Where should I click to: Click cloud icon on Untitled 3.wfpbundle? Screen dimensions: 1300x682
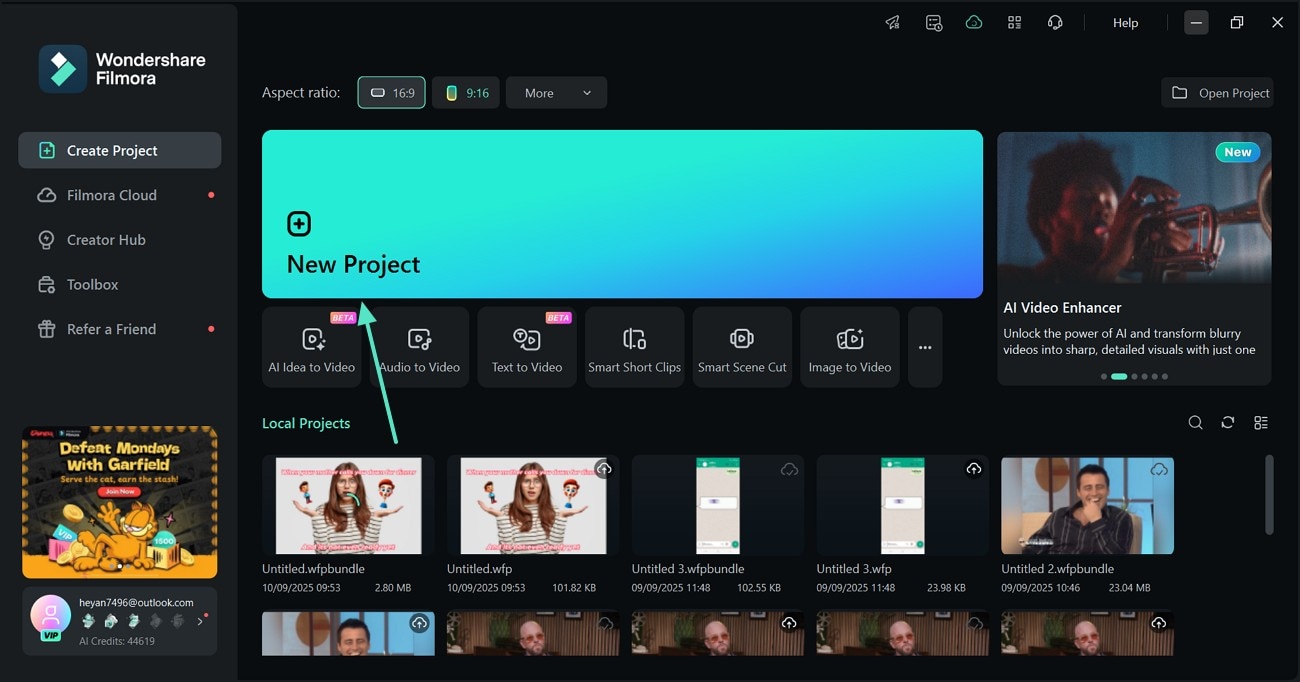[789, 469]
